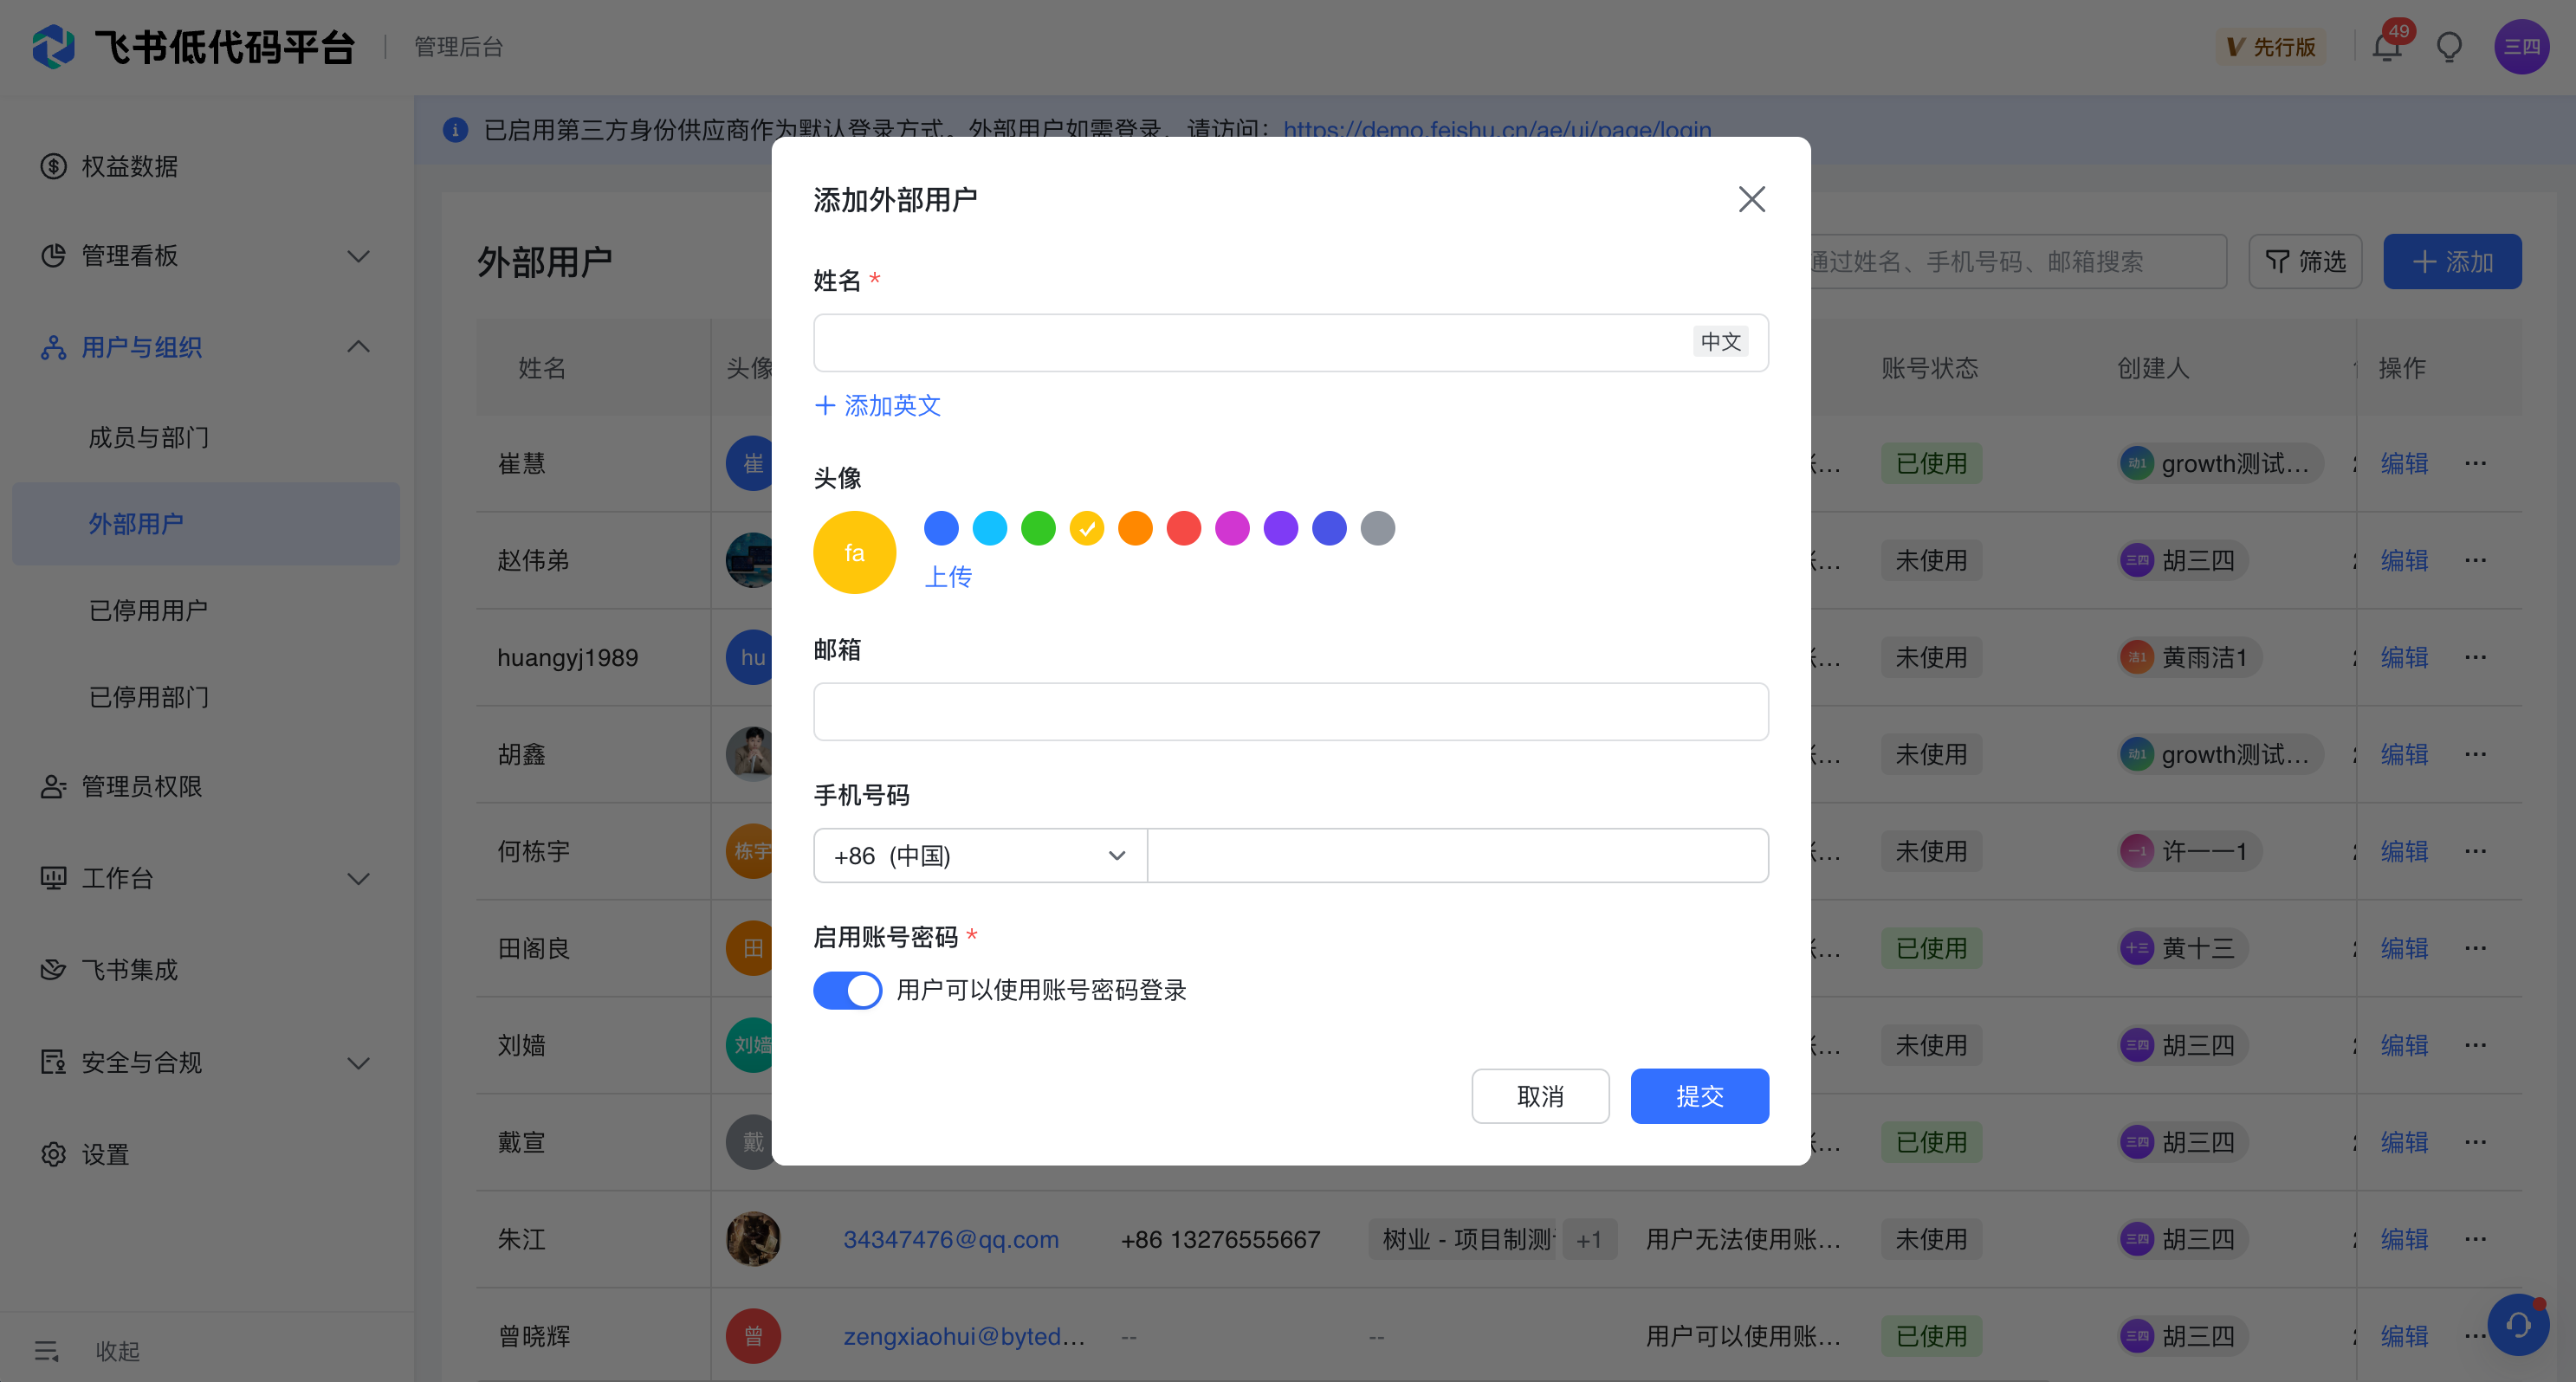Click the filter funnel icon
Image resolution: width=2576 pixels, height=1382 pixels.
coord(2277,262)
